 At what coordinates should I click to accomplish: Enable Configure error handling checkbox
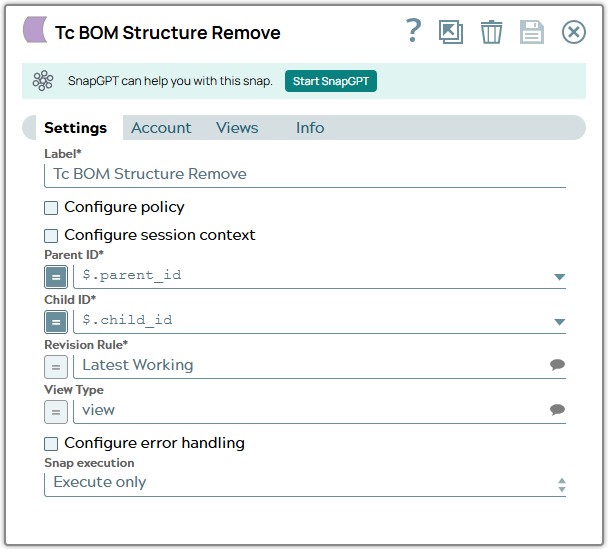click(x=51, y=444)
